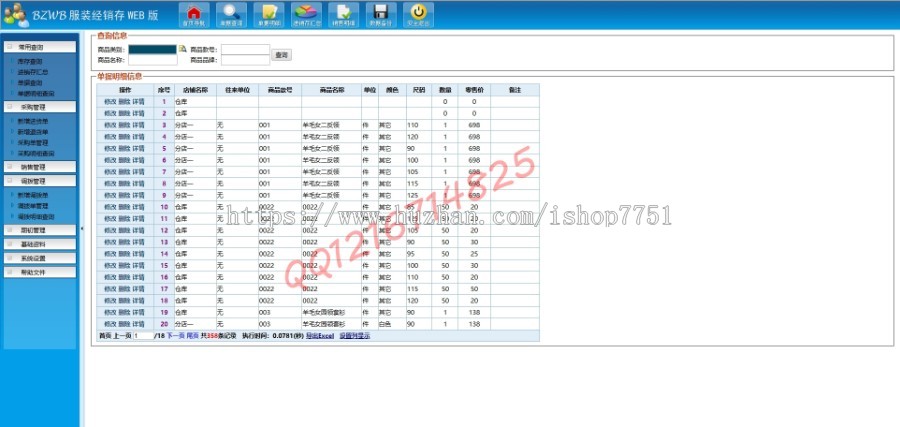Click the category lookup icon beside 商品类别 field
900x427 pixels.
(x=183, y=49)
